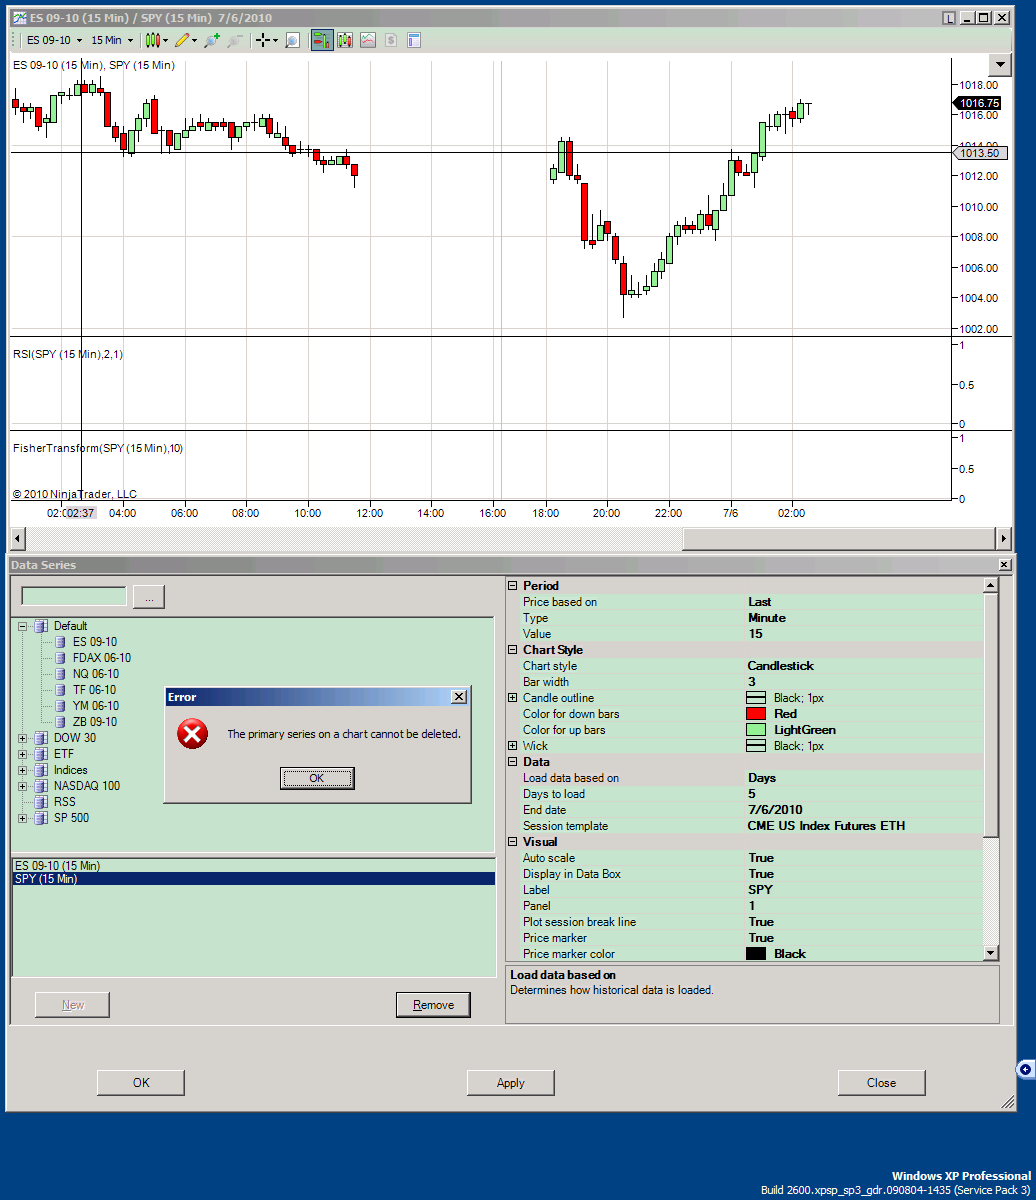Screen dimensions: 1036x1200
Task: Expand the NASDAQ 100 instrument list
Action: (x=23, y=786)
